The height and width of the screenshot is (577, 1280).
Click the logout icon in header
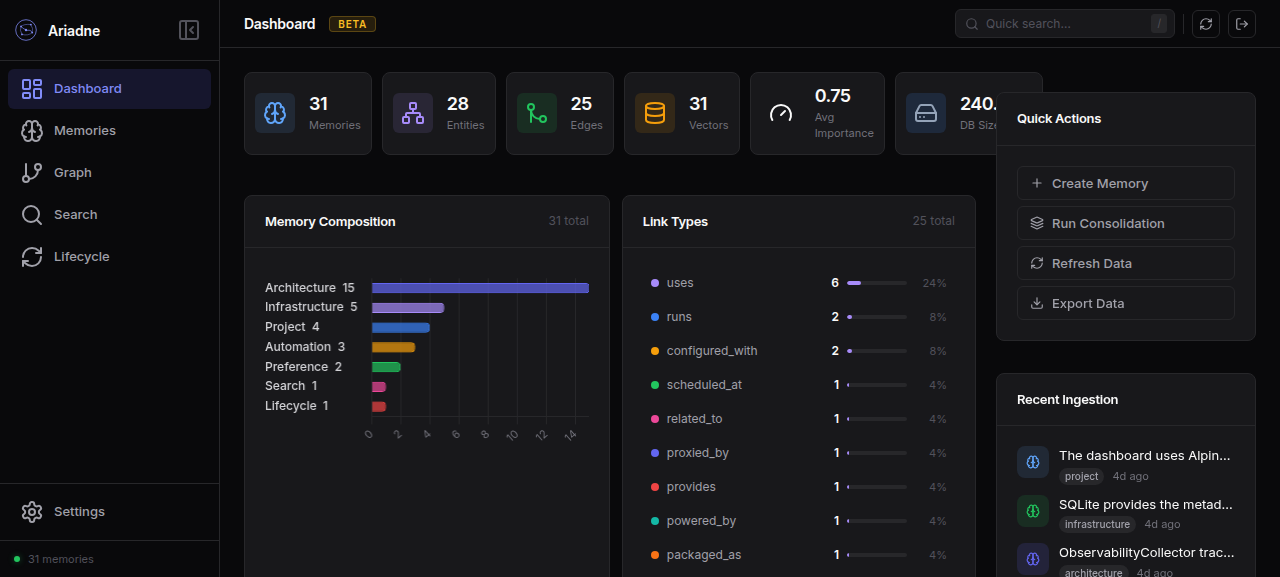(x=1242, y=24)
